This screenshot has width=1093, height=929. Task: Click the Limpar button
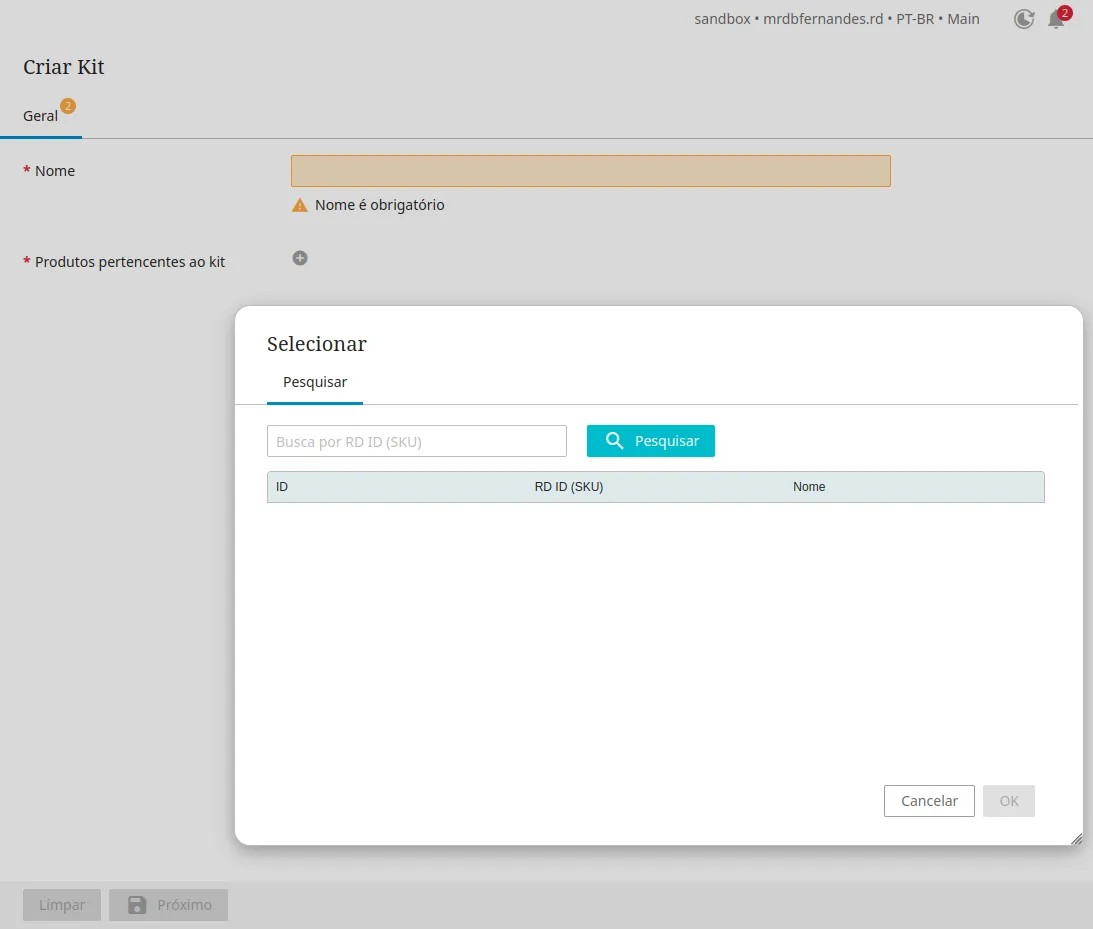[x=62, y=905]
